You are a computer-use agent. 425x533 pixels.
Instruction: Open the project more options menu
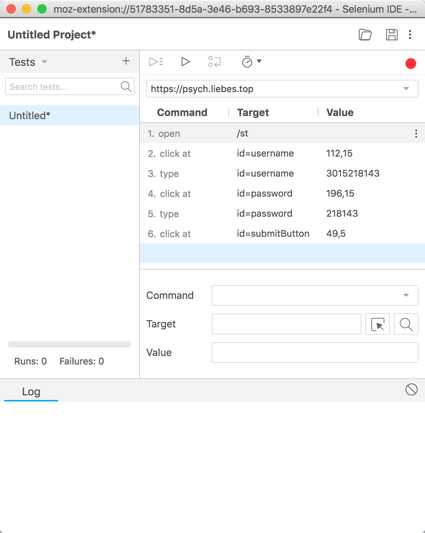[x=410, y=35]
